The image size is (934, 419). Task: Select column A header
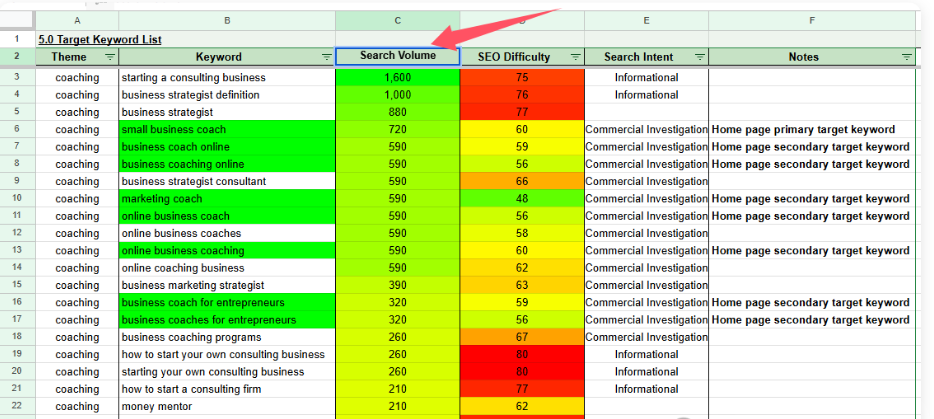click(77, 20)
